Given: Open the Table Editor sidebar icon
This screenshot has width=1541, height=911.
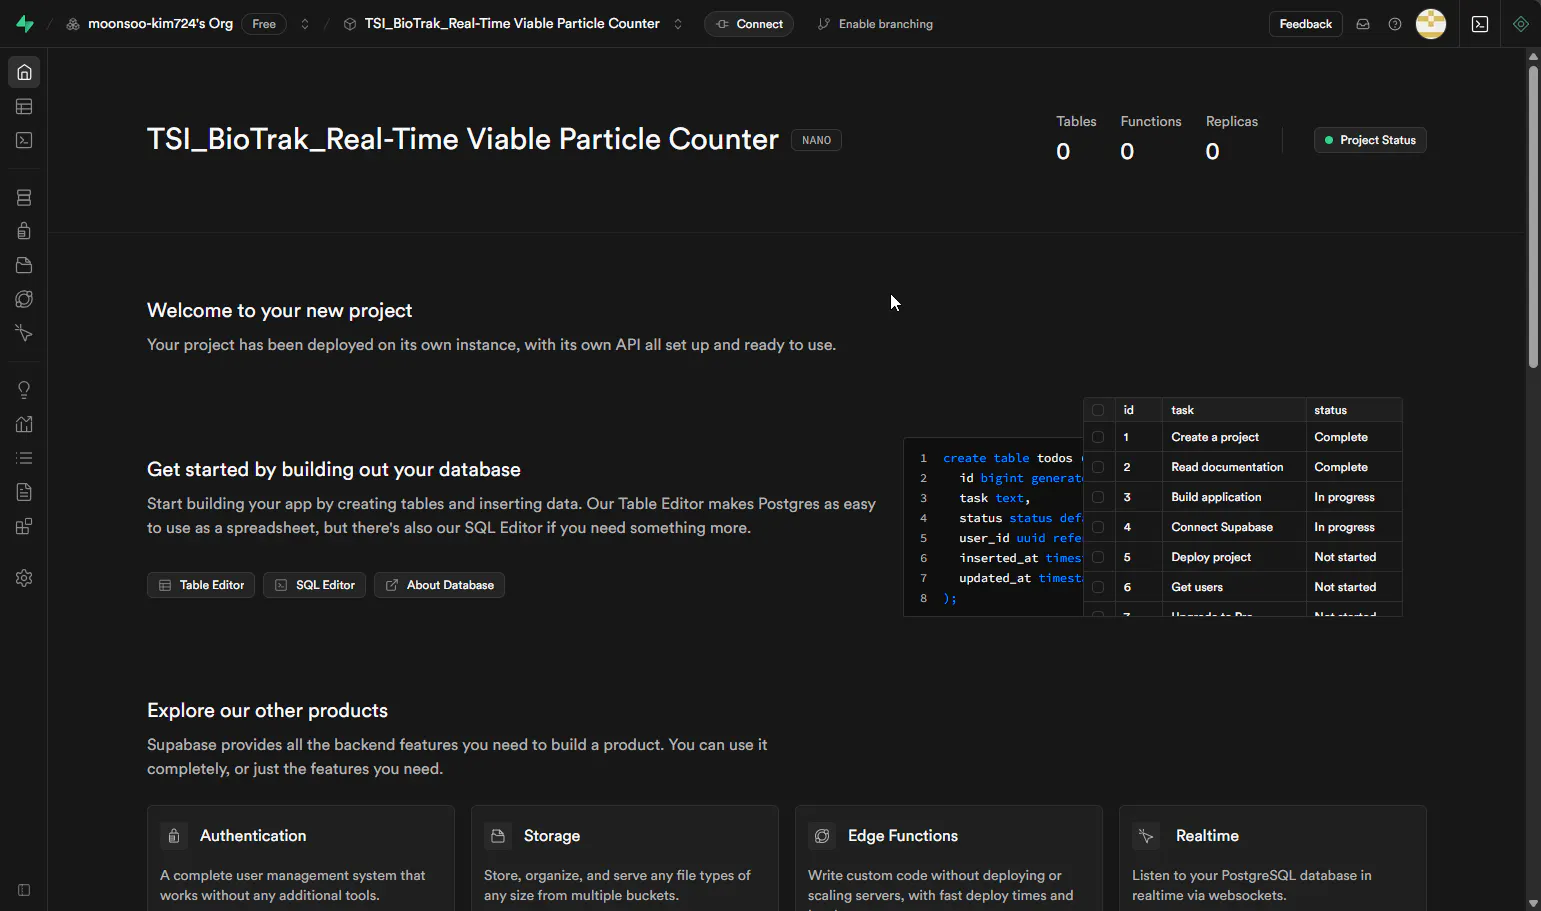Looking at the screenshot, I should pos(24,106).
